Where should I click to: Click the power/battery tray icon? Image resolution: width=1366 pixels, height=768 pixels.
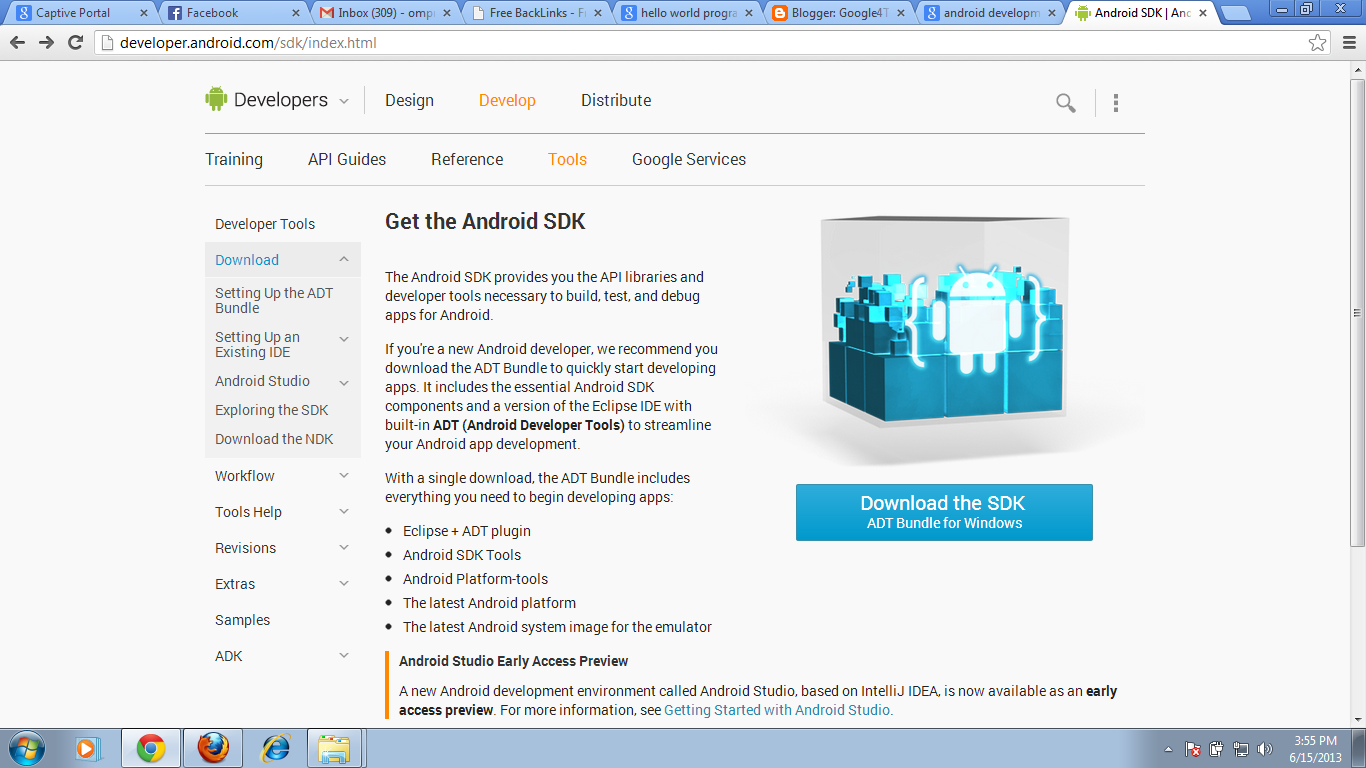coord(1217,749)
